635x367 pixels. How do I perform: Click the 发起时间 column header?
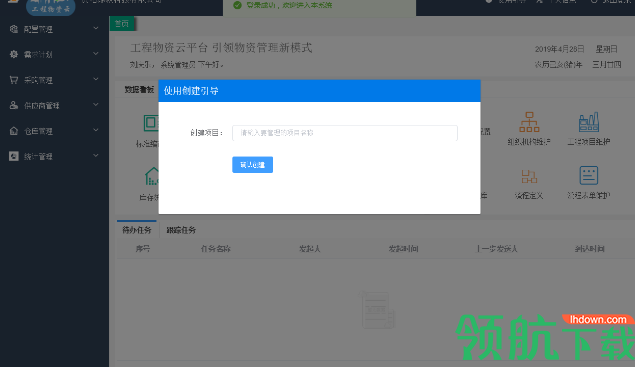(403, 248)
